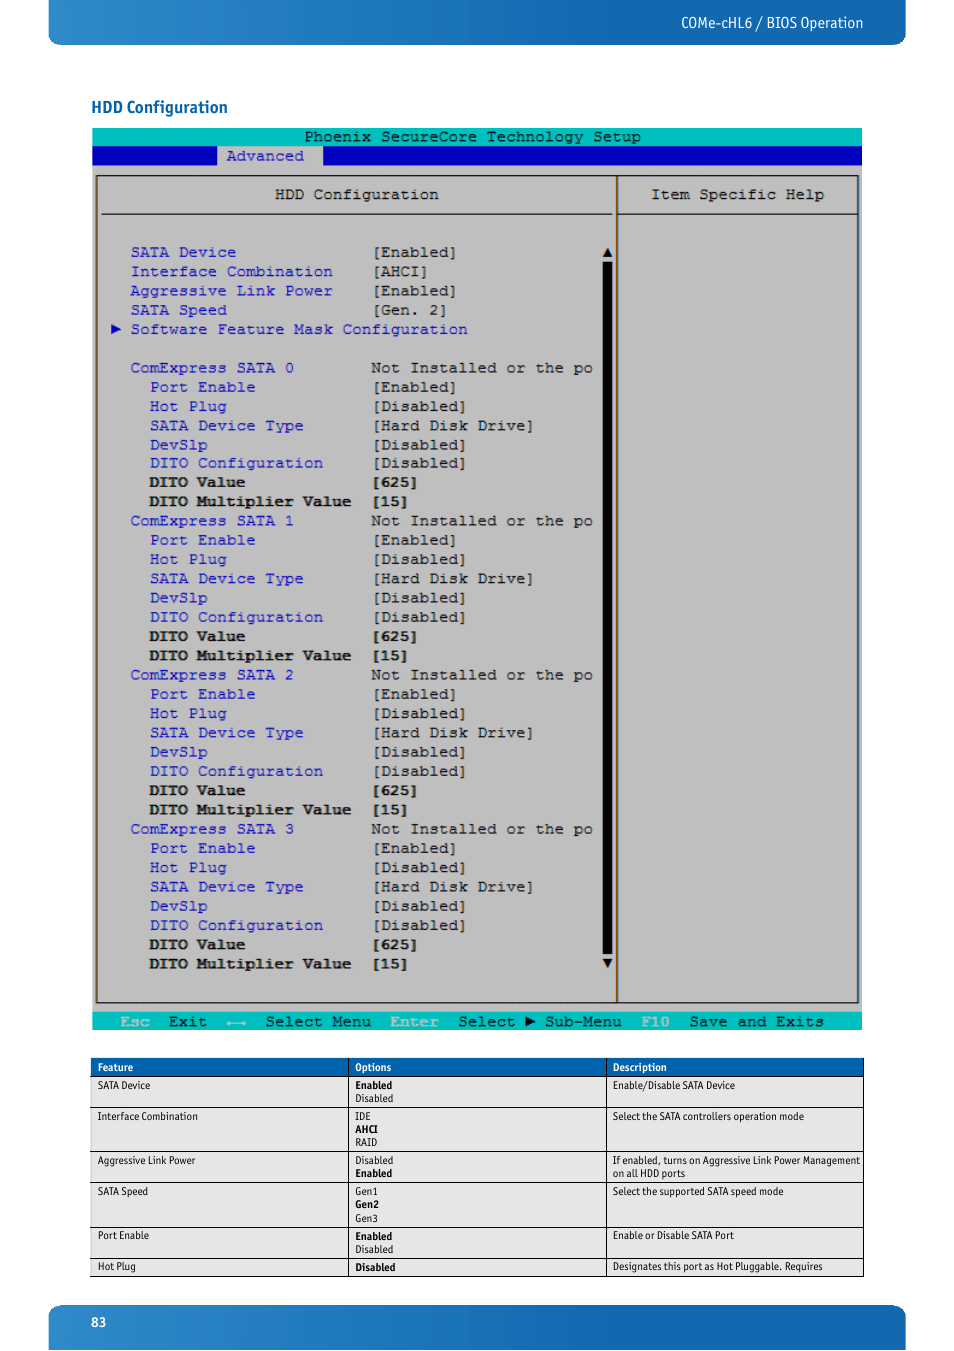Click DITO Value [625] under ComExpress SATA 0
This screenshot has height=1351, width=954.
(395, 482)
